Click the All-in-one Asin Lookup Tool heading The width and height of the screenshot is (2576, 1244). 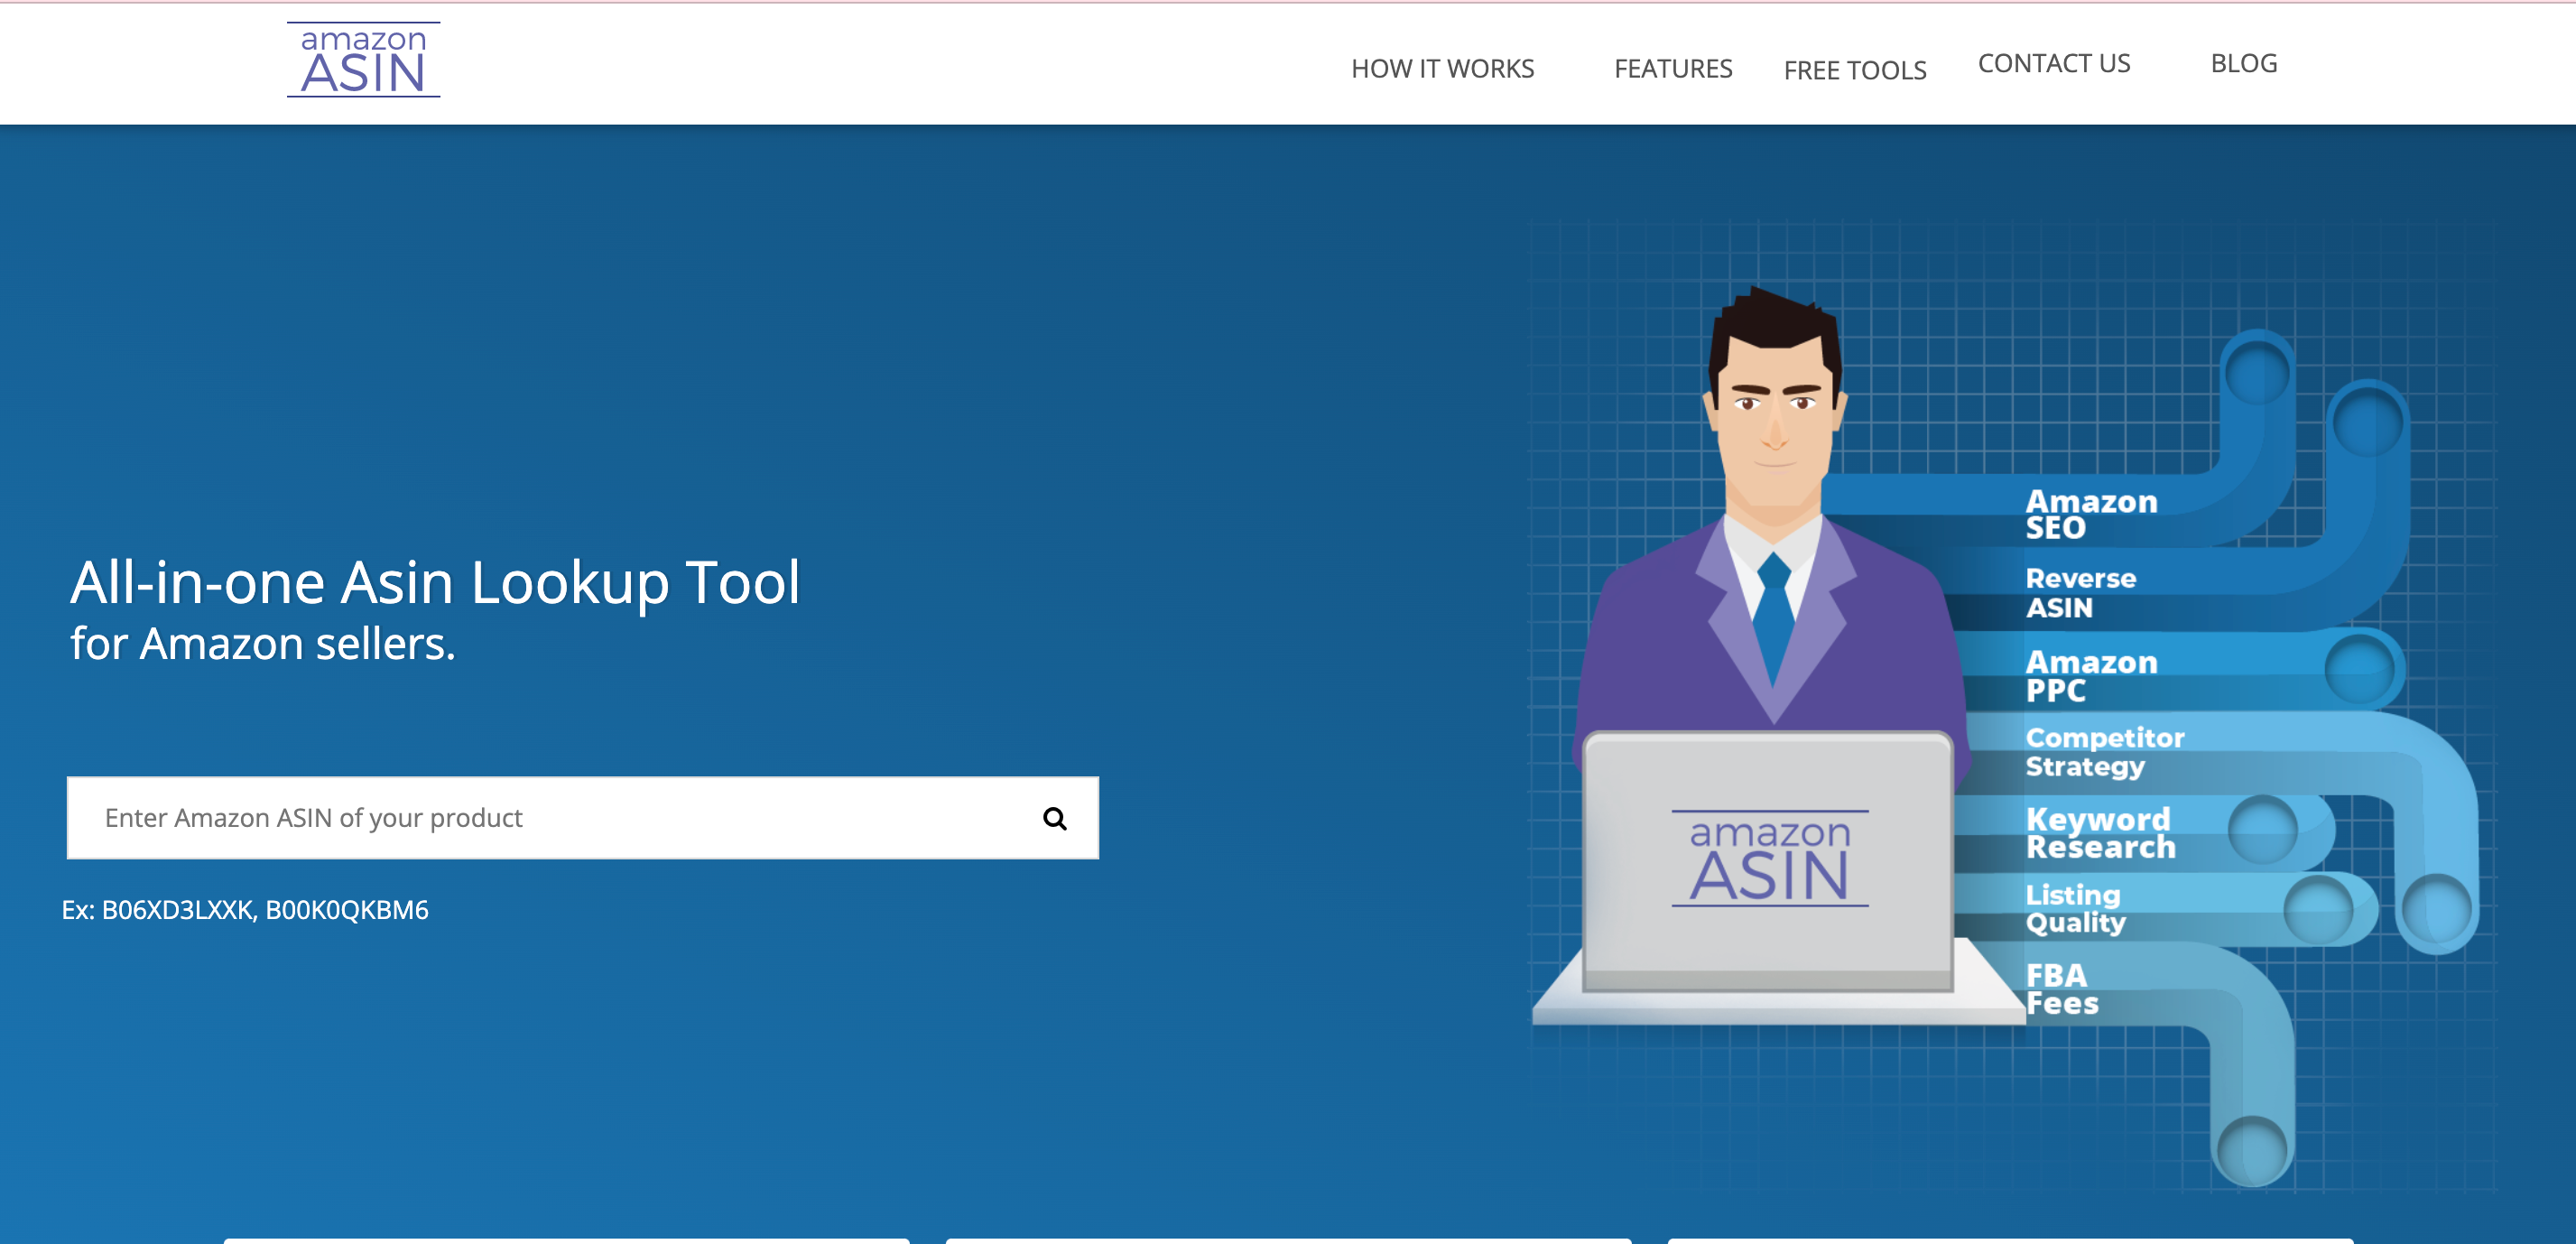[435, 583]
